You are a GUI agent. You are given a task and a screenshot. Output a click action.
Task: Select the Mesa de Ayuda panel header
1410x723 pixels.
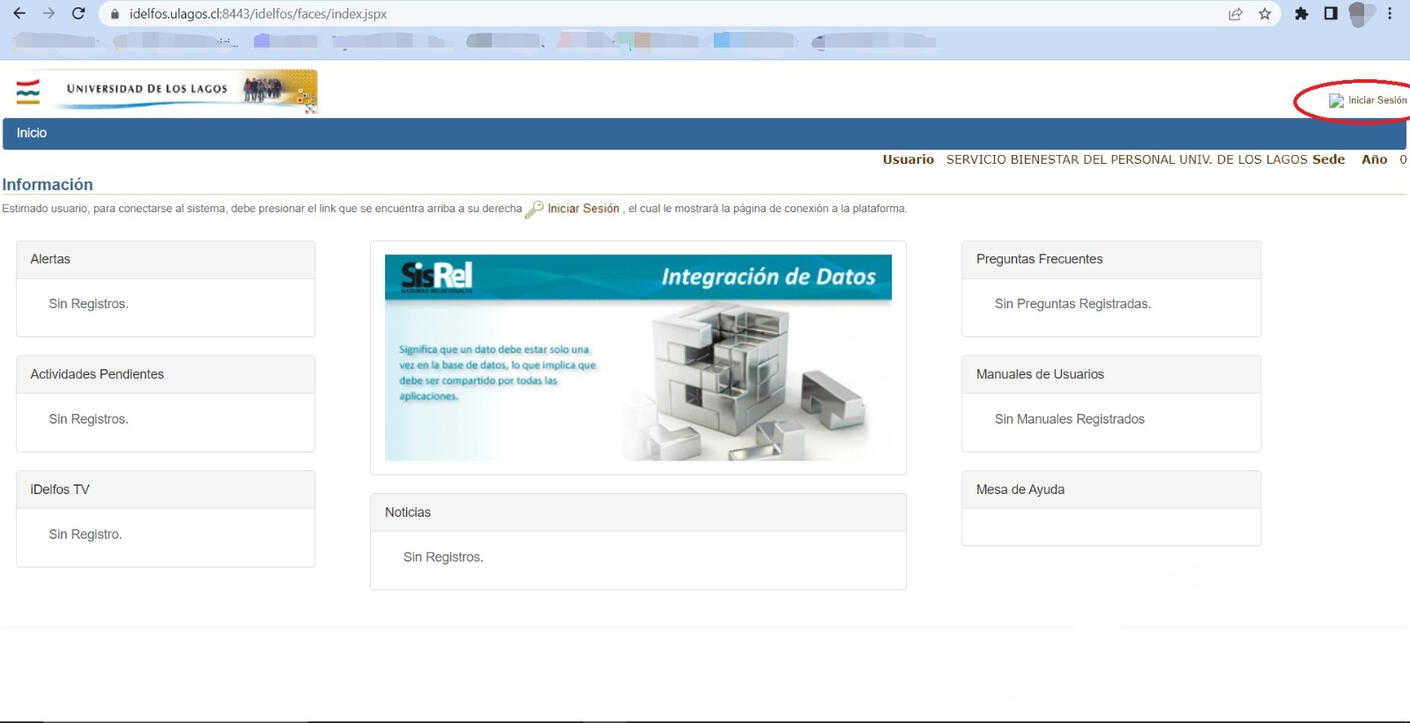tap(1110, 489)
